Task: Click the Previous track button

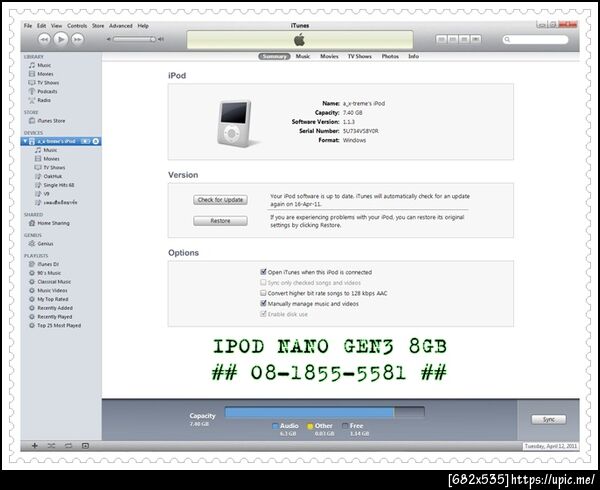Action: click(x=44, y=39)
